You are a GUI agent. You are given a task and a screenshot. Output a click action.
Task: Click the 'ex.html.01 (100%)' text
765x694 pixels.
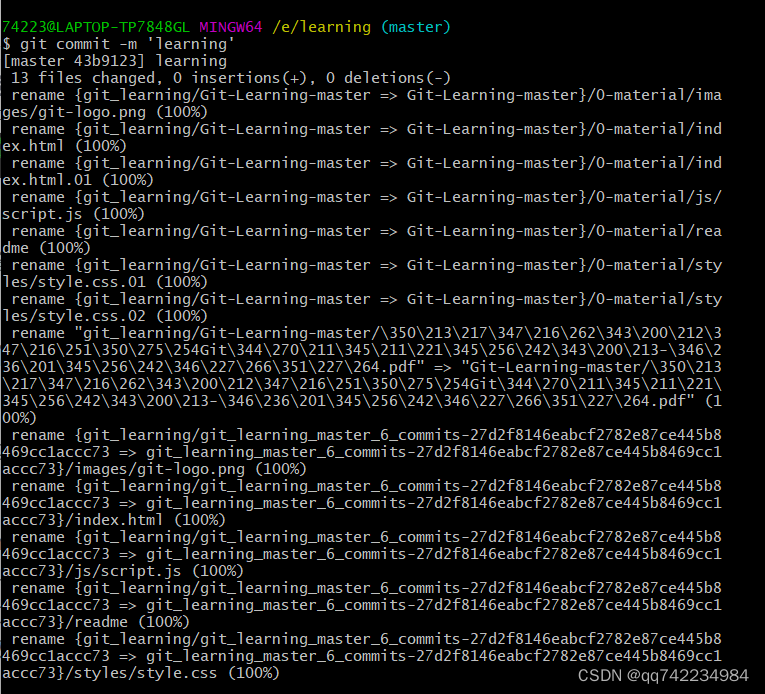pyautogui.click(x=77, y=180)
